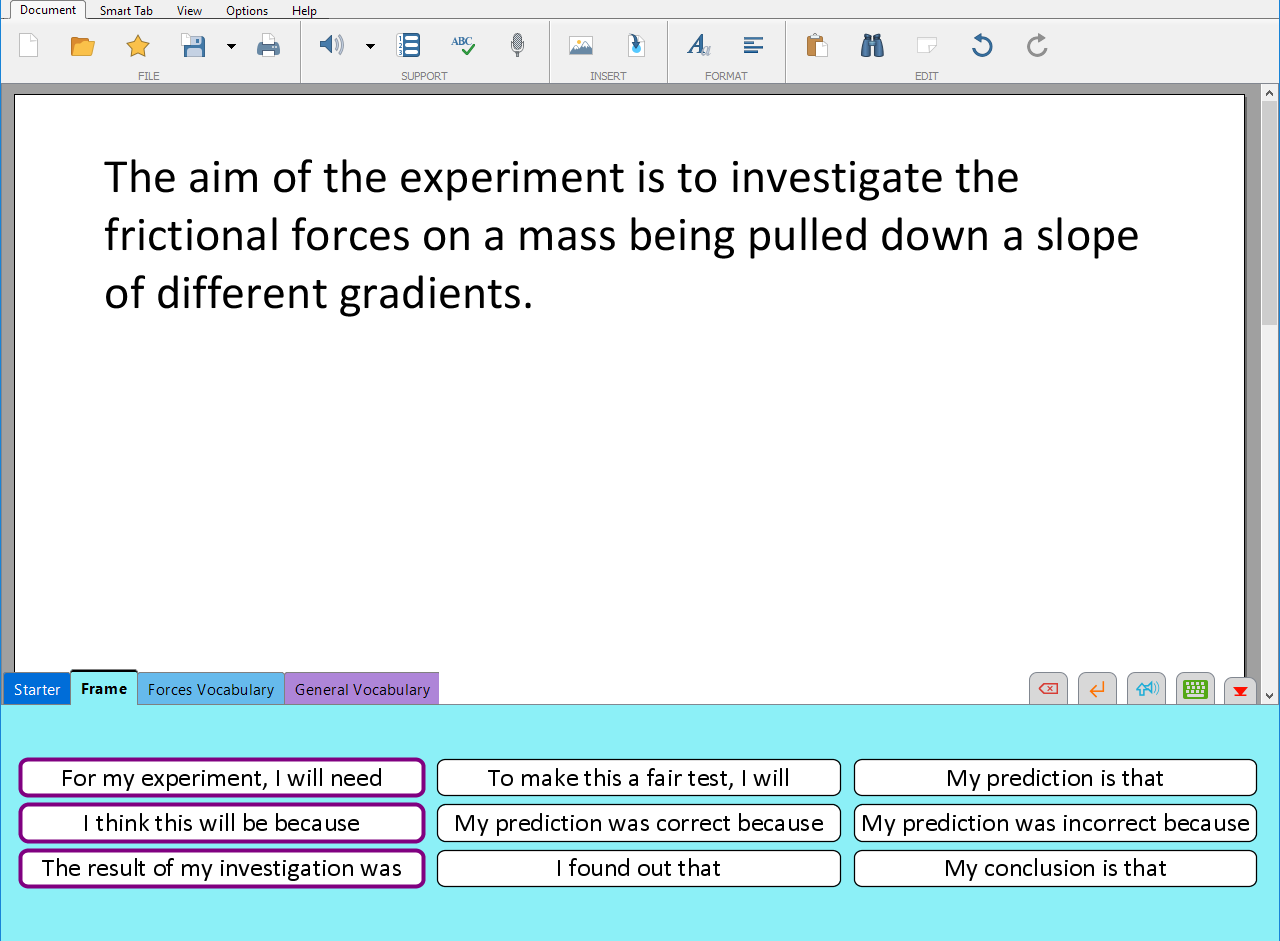Viewport: 1280px width, 941px height.
Task: Toggle the speak Clicker Set speaker icon
Action: (1146, 689)
